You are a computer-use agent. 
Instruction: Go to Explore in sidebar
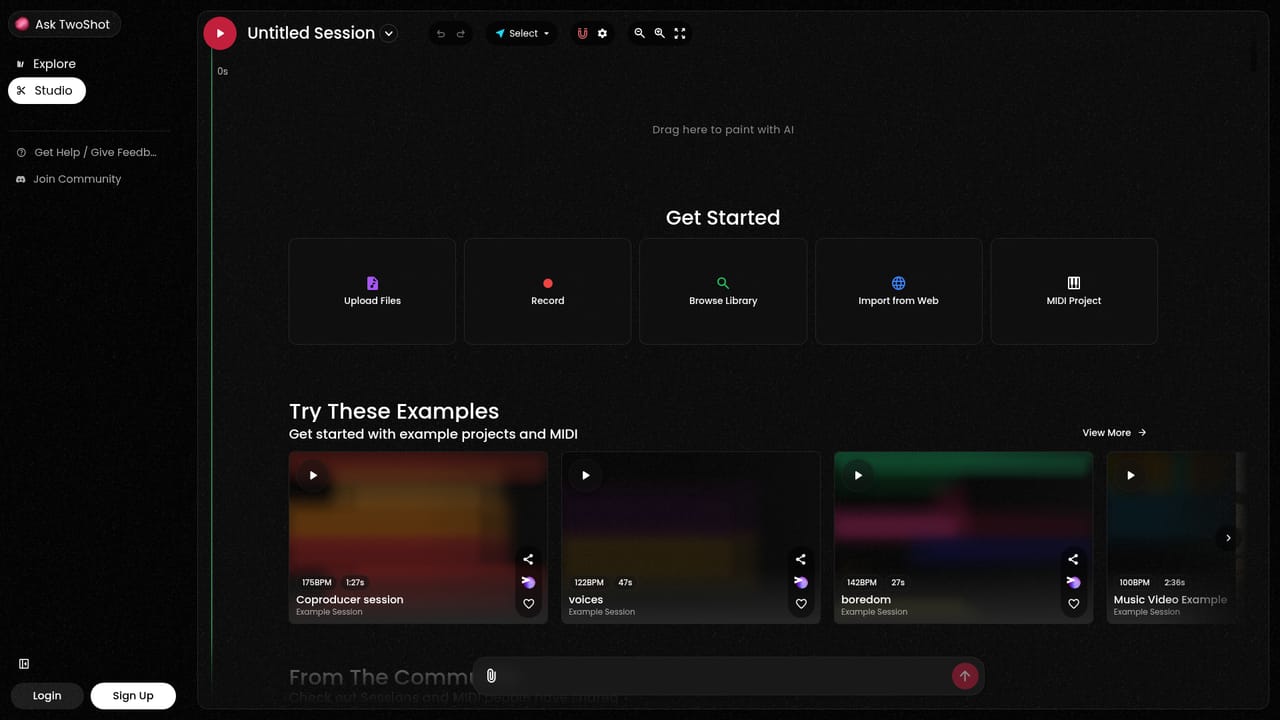(x=46, y=64)
